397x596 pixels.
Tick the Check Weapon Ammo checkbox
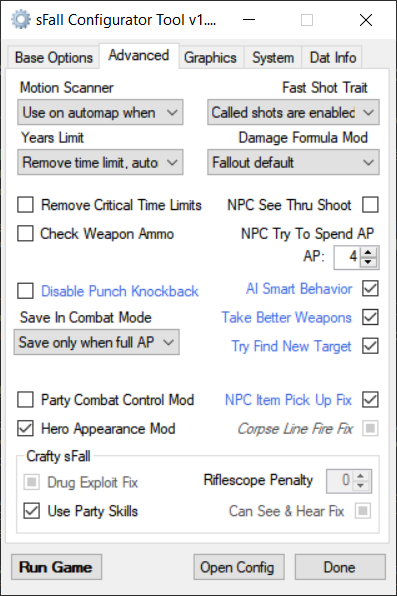click(25, 233)
